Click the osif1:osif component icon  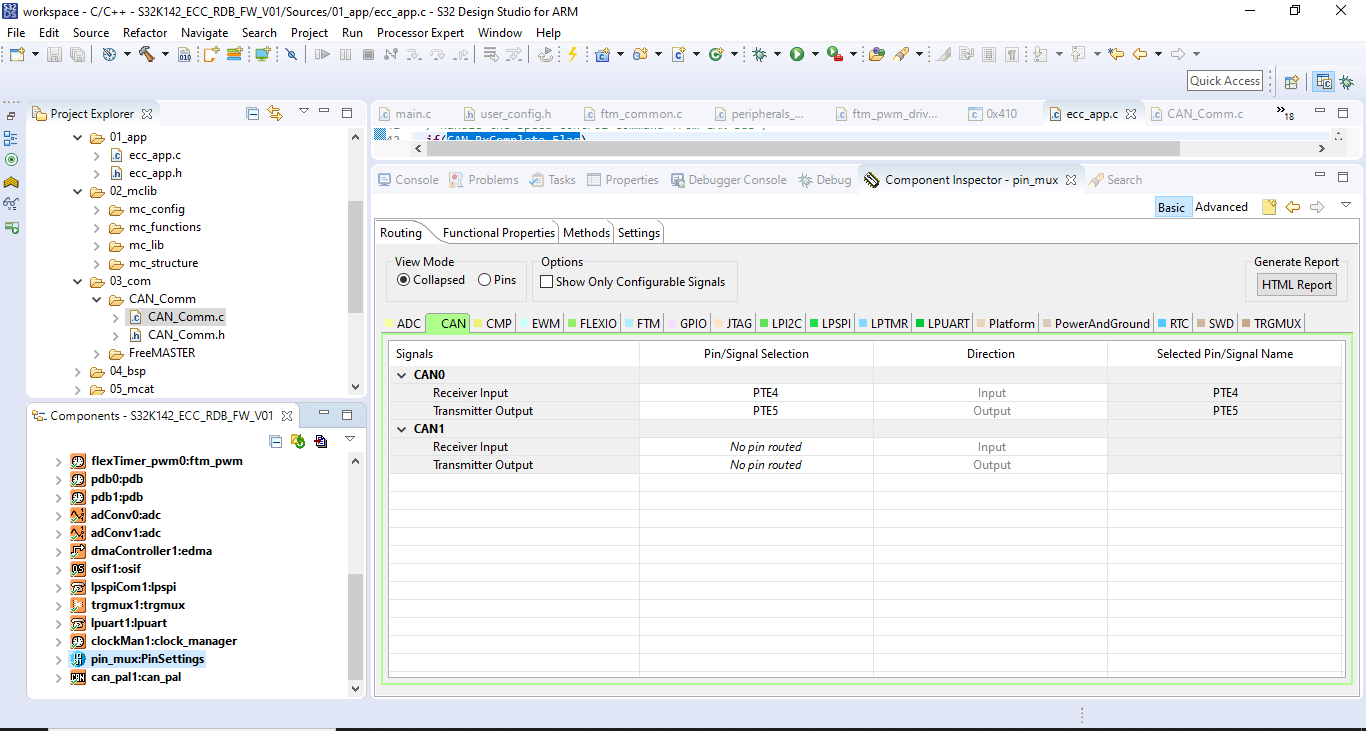(x=78, y=569)
